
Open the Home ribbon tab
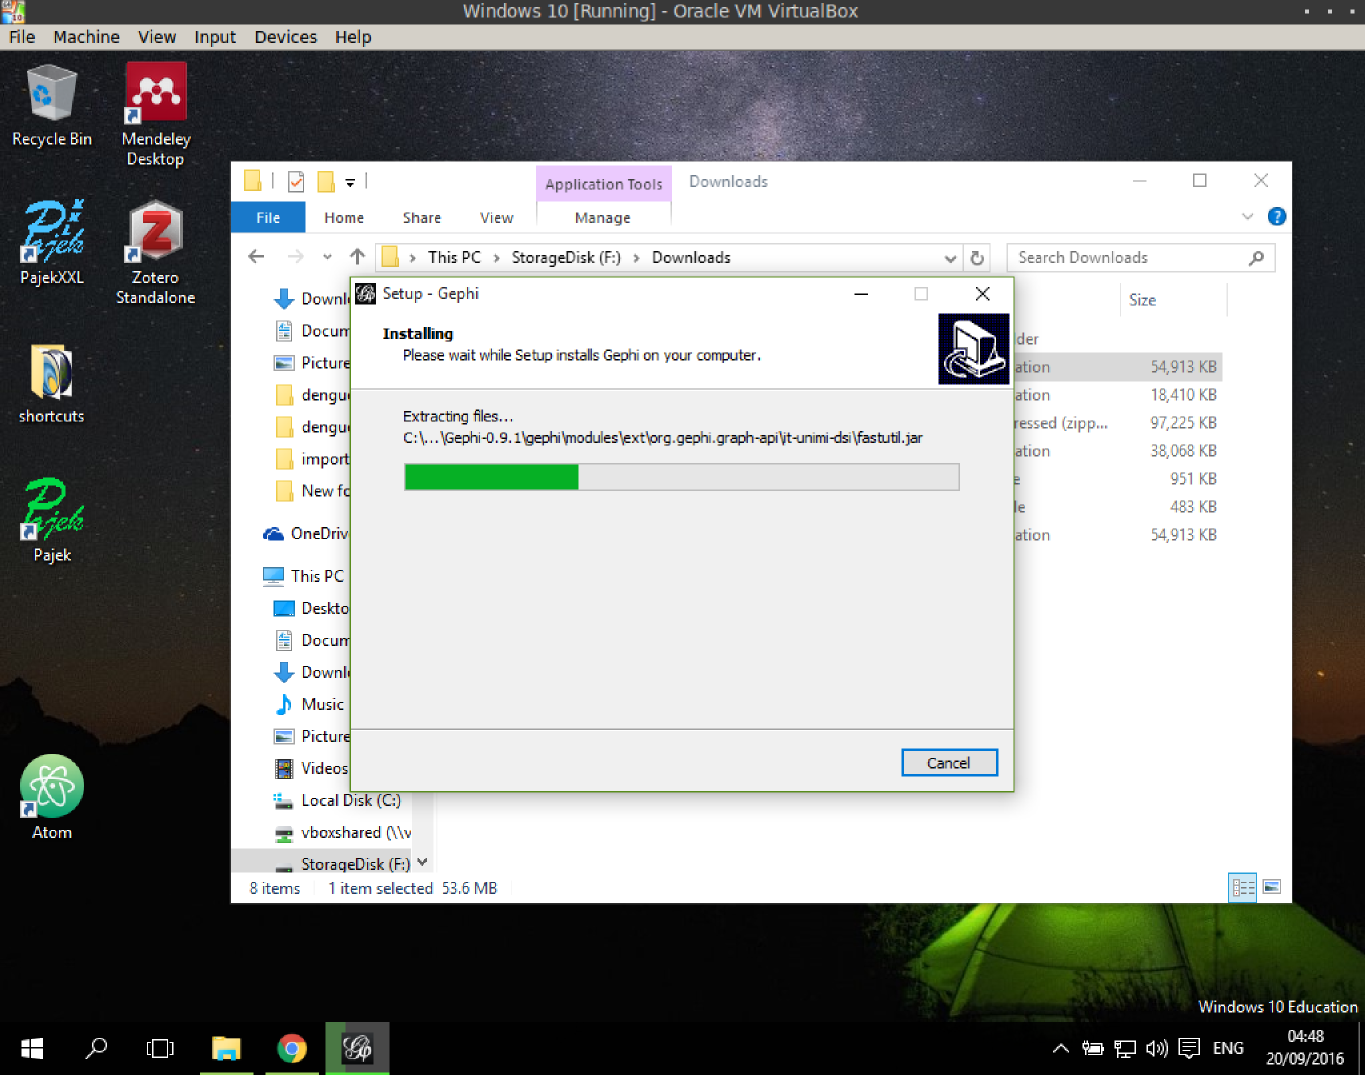(344, 218)
